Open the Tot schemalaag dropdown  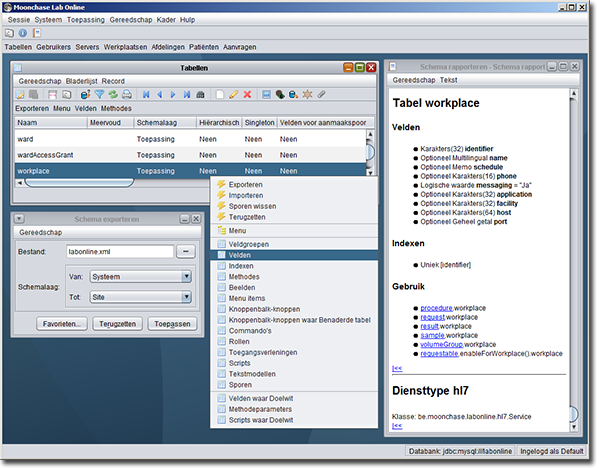[186, 297]
